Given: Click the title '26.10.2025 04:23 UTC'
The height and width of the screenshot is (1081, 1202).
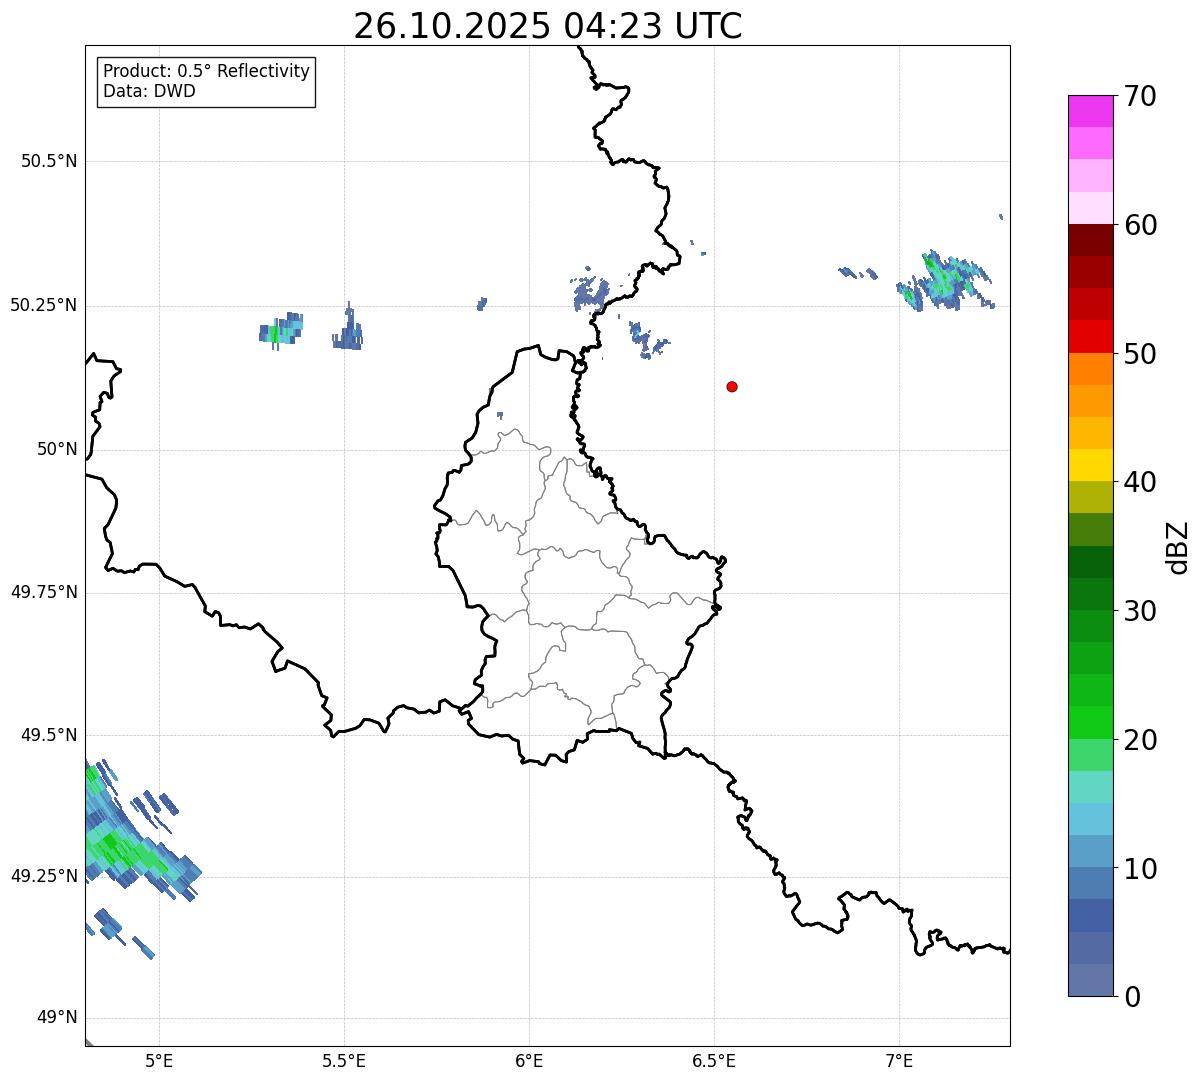Looking at the screenshot, I should tap(548, 25).
